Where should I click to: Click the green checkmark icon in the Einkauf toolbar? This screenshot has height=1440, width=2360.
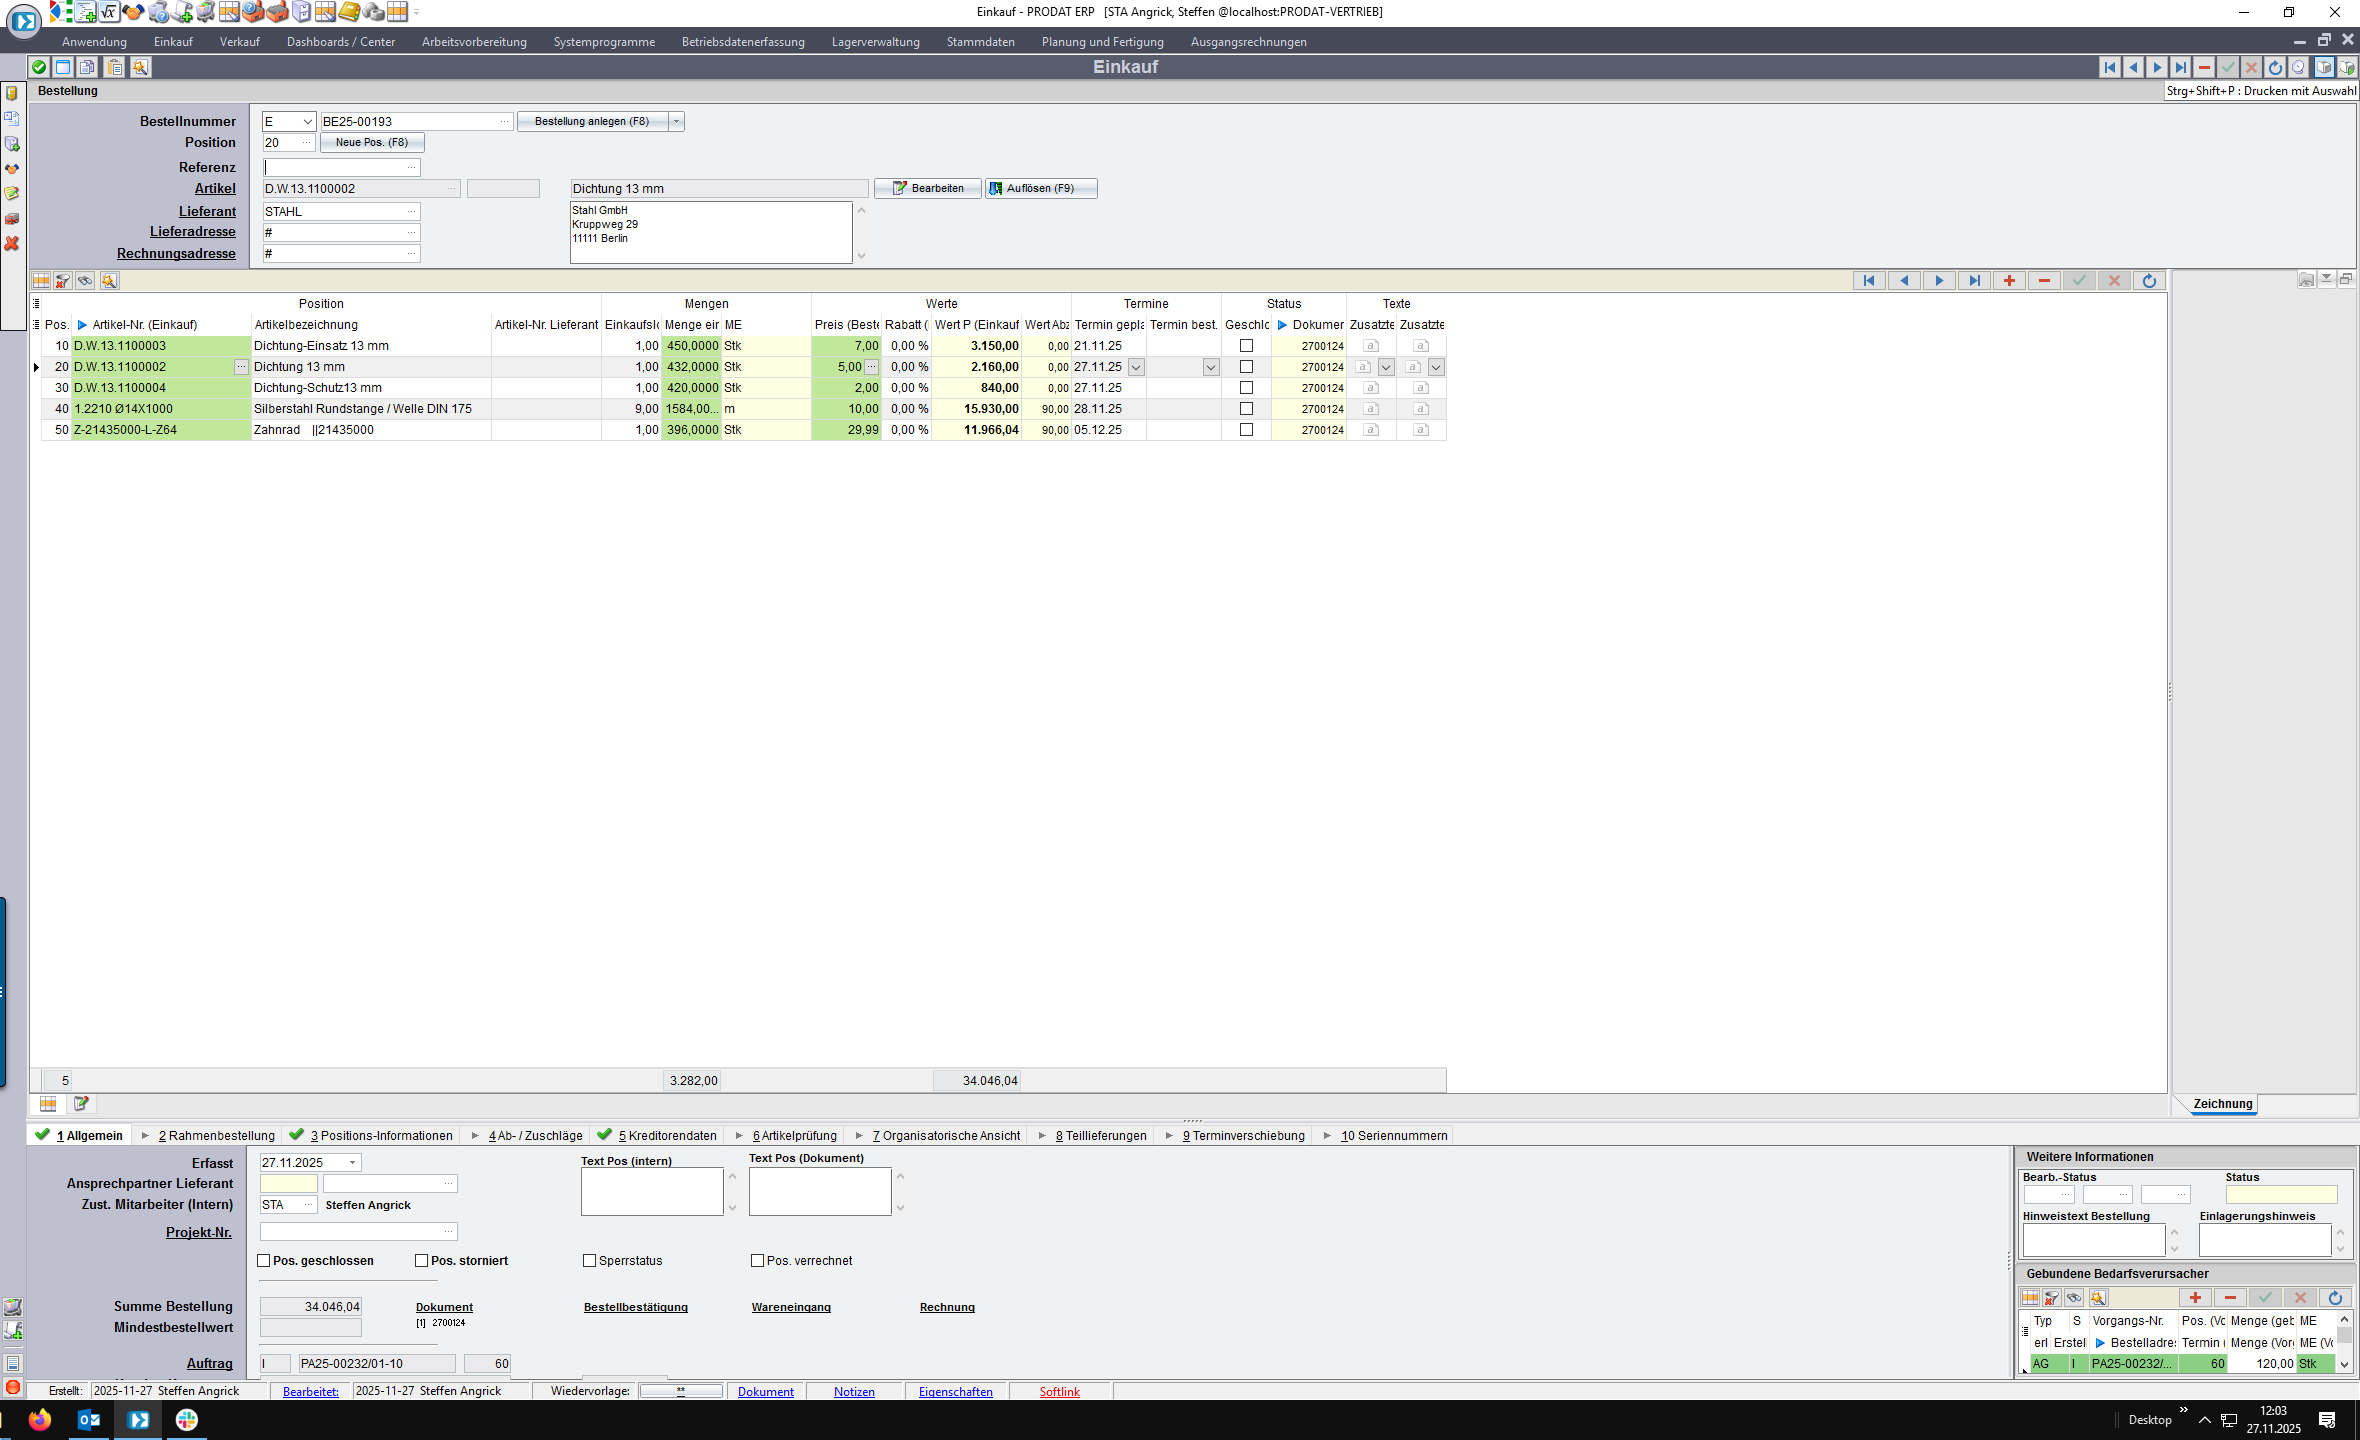(39, 67)
